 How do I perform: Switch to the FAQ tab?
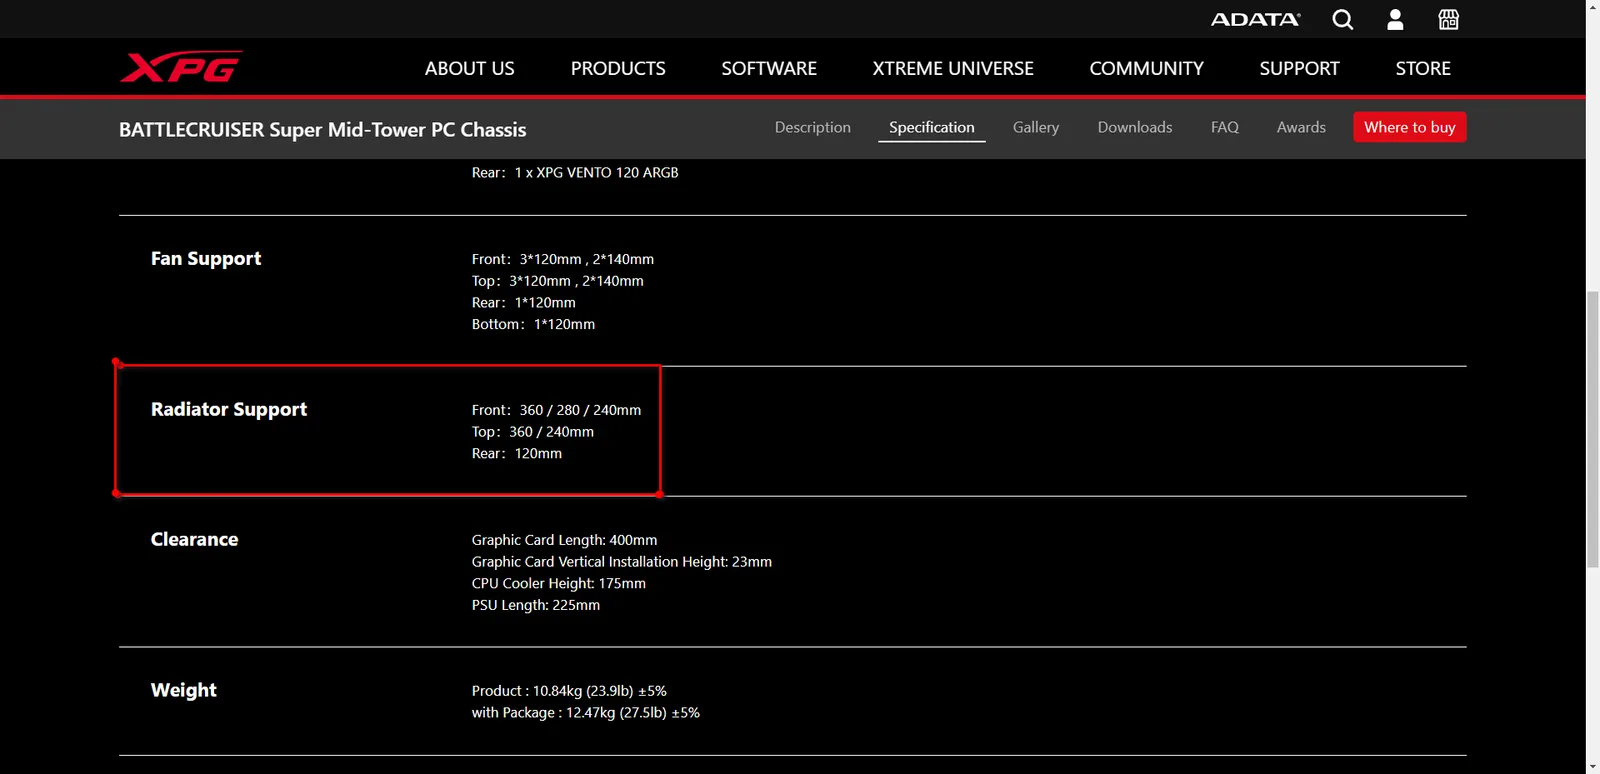tap(1224, 127)
